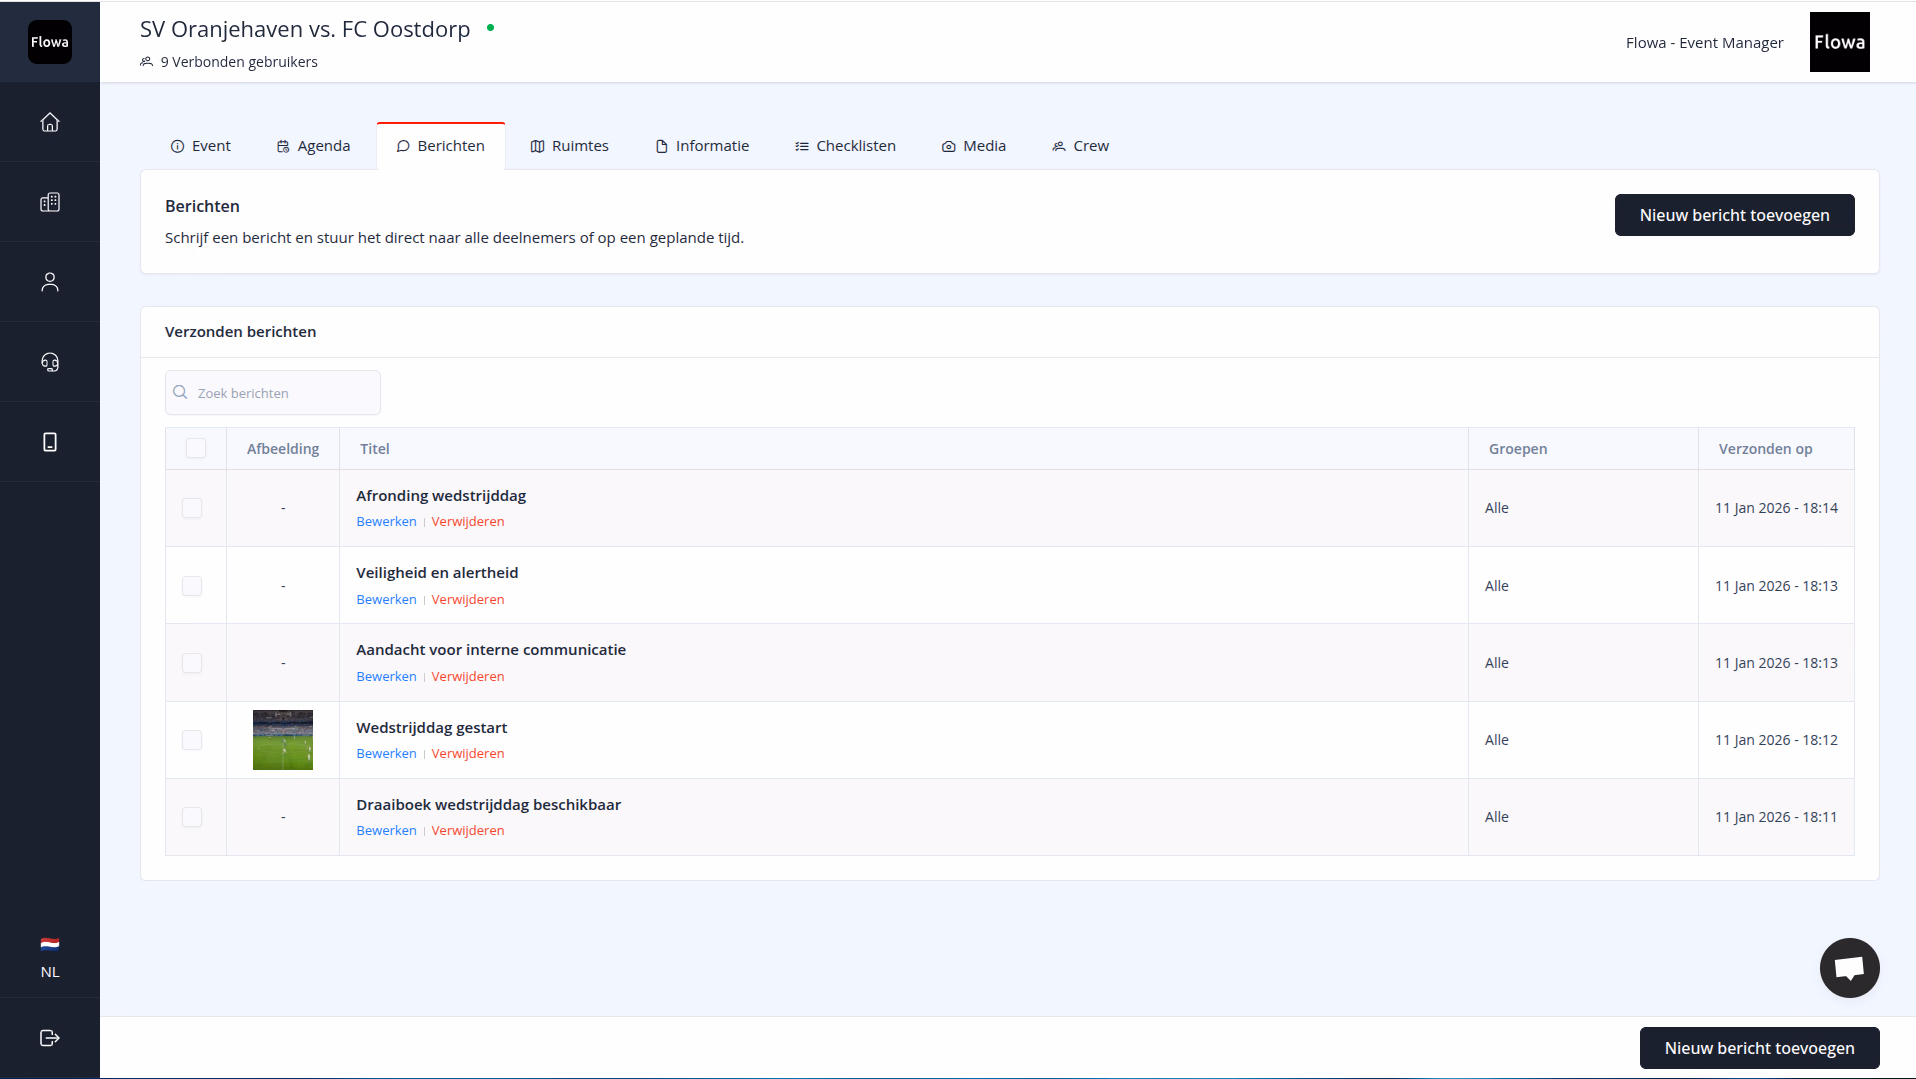The width and height of the screenshot is (1916, 1079).
Task: Open the chat bubble widget
Action: tap(1849, 967)
